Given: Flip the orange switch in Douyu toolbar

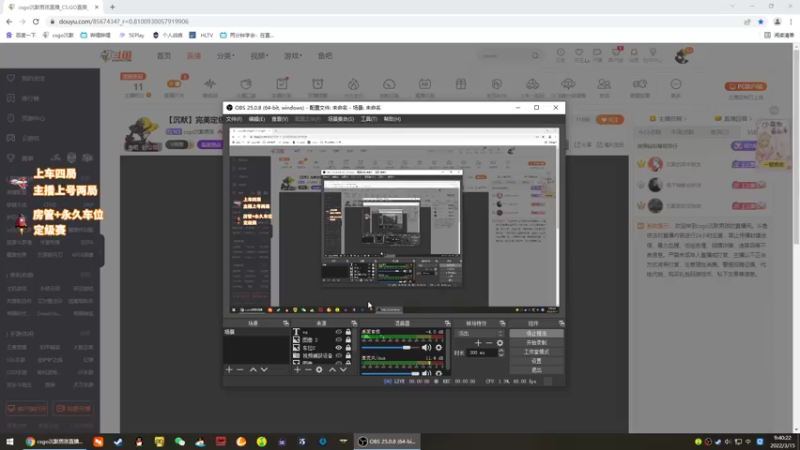Looking at the screenshot, I should coord(174,84).
